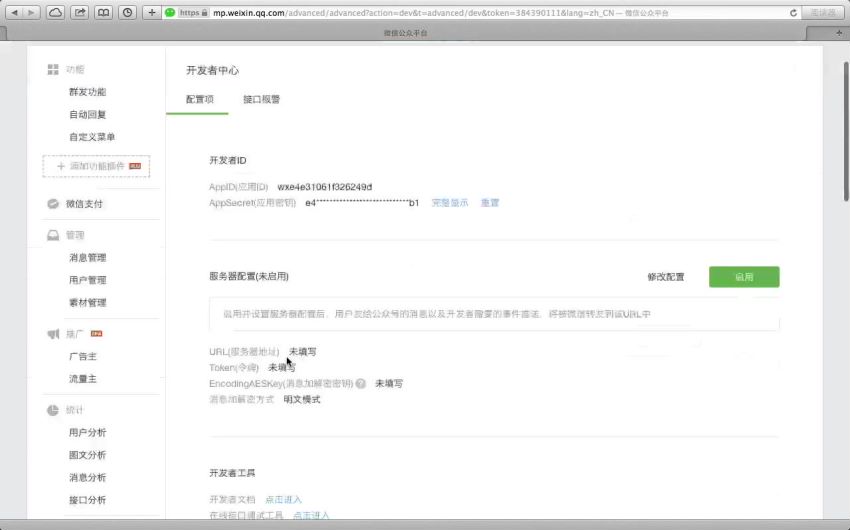Go forward with the browser forward arrow
The height and width of the screenshot is (530, 850).
coord(31,12)
